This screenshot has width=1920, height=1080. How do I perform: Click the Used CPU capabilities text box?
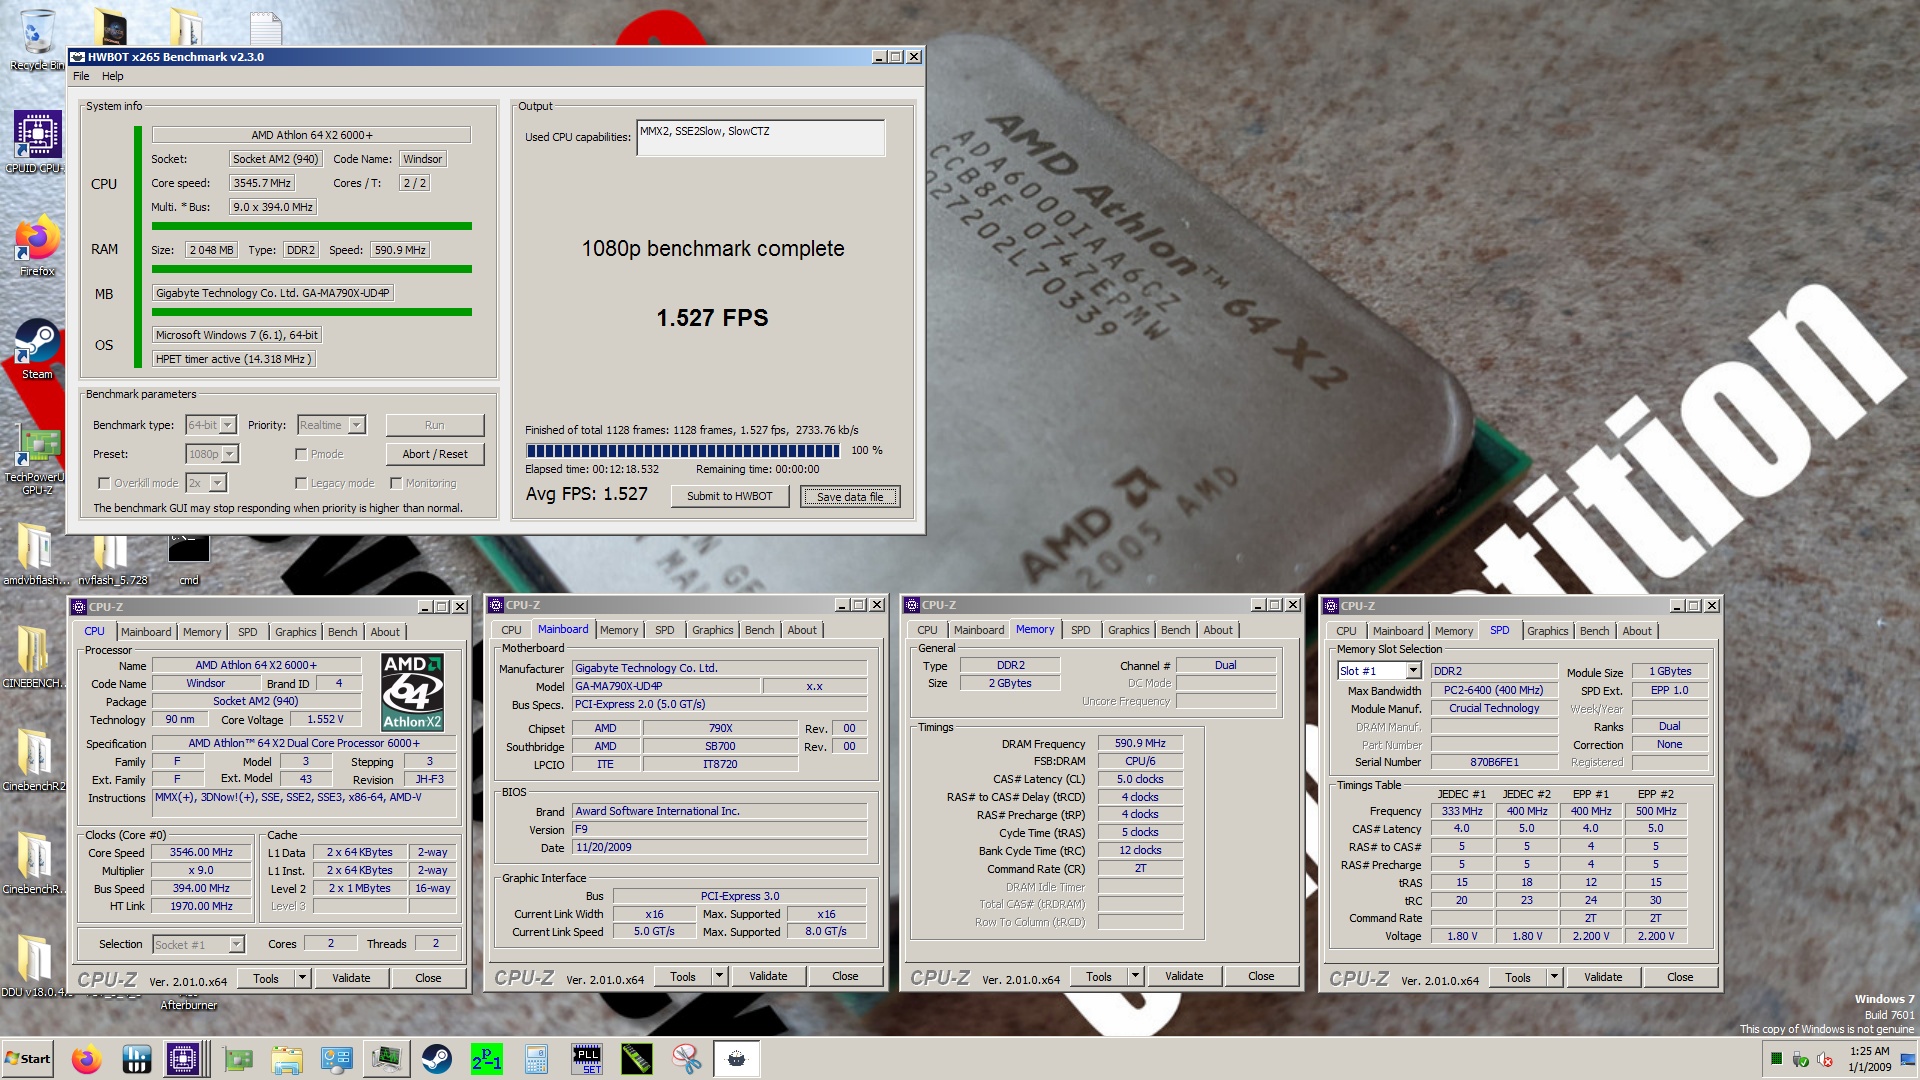pyautogui.click(x=760, y=138)
